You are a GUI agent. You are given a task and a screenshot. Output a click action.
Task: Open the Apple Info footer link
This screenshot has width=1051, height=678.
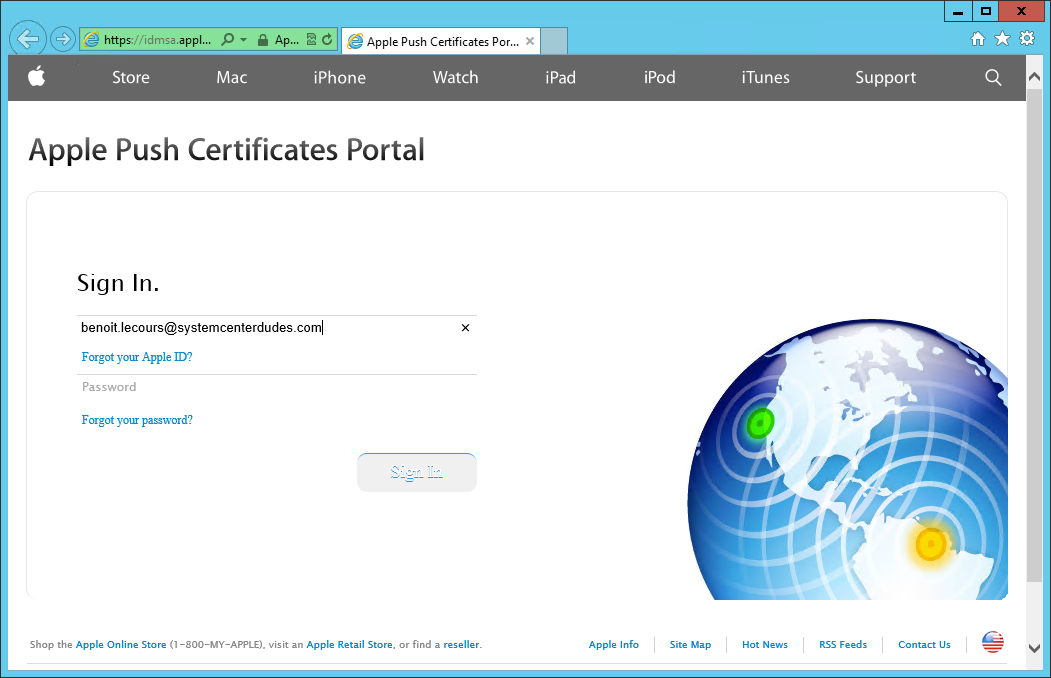pos(613,645)
